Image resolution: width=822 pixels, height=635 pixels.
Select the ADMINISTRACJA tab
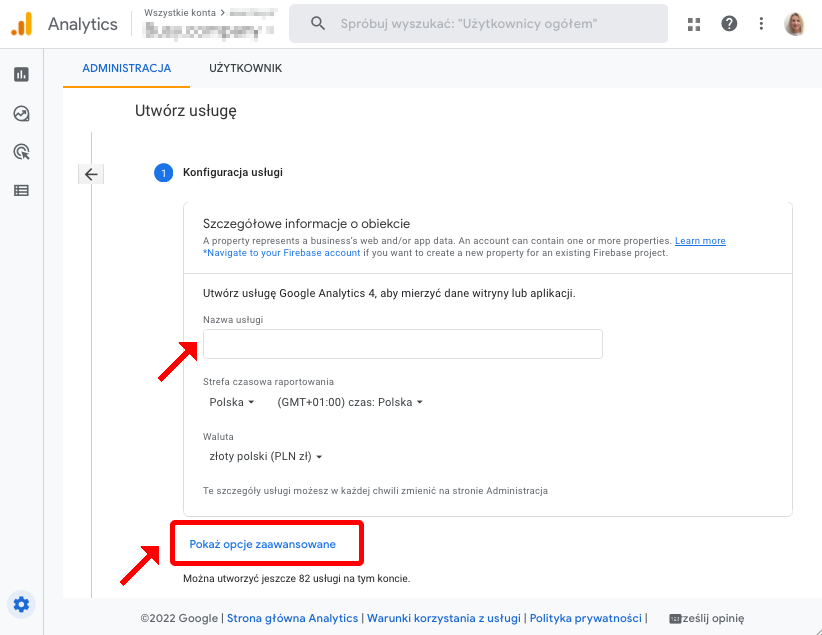126,68
